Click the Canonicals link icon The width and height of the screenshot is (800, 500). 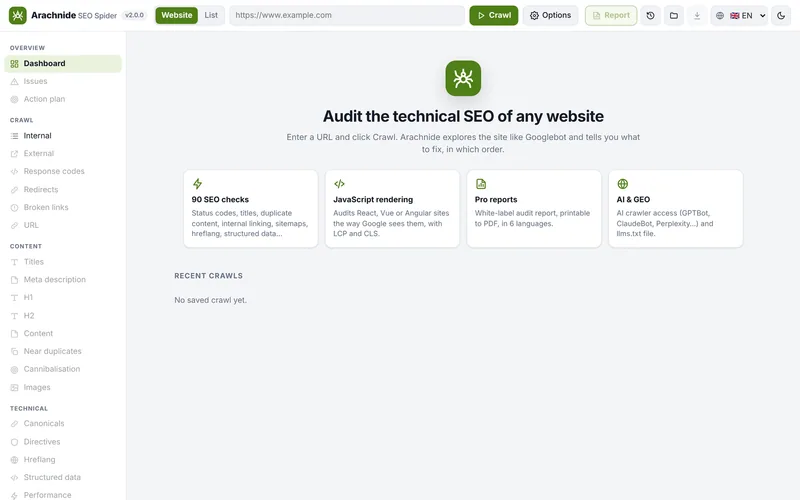coord(14,424)
